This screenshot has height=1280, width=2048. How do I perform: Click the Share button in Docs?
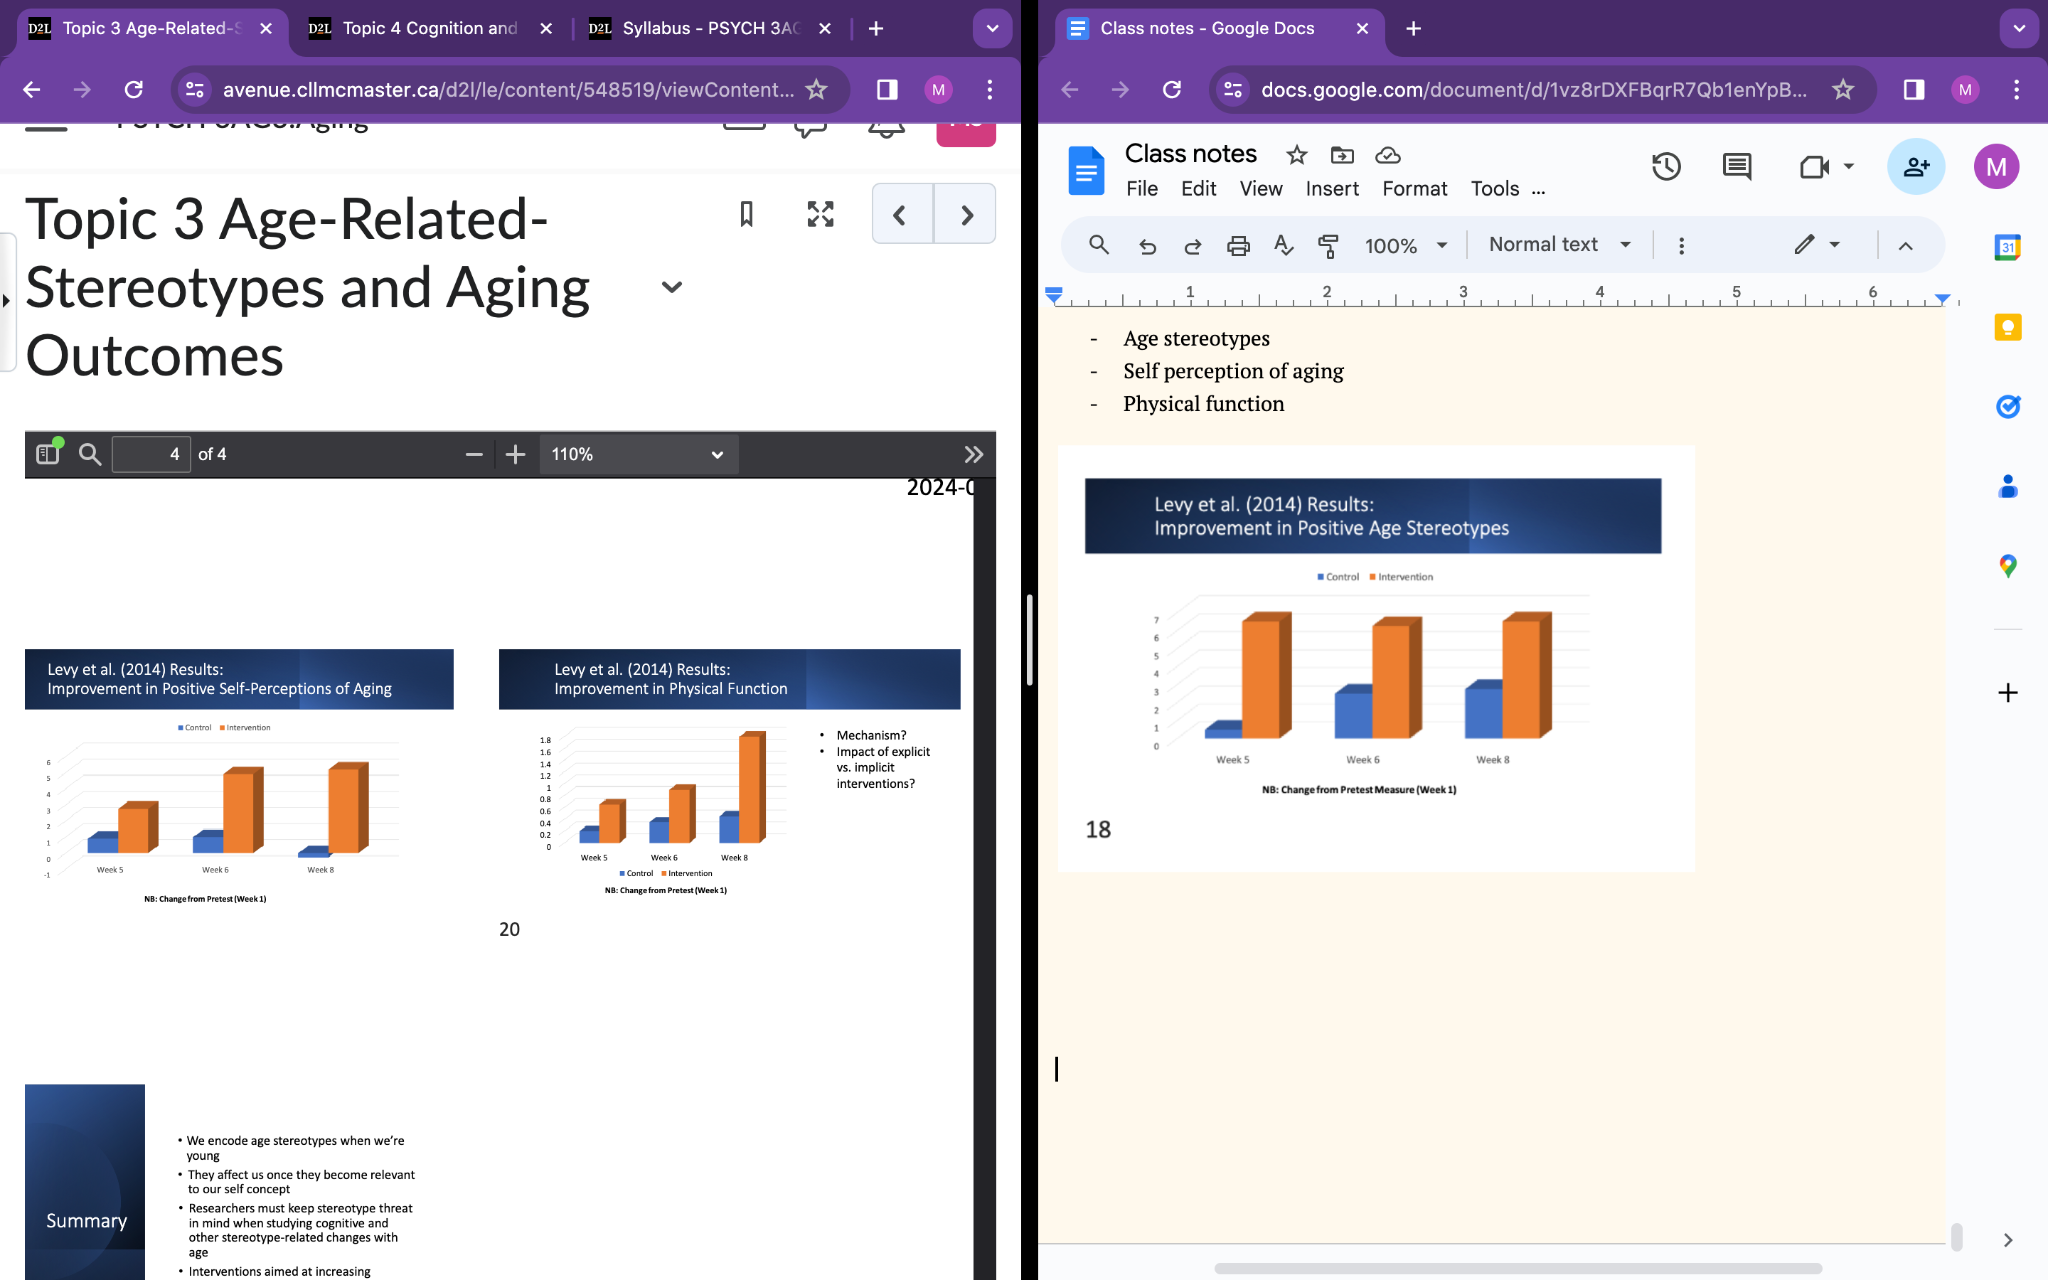coord(1915,167)
